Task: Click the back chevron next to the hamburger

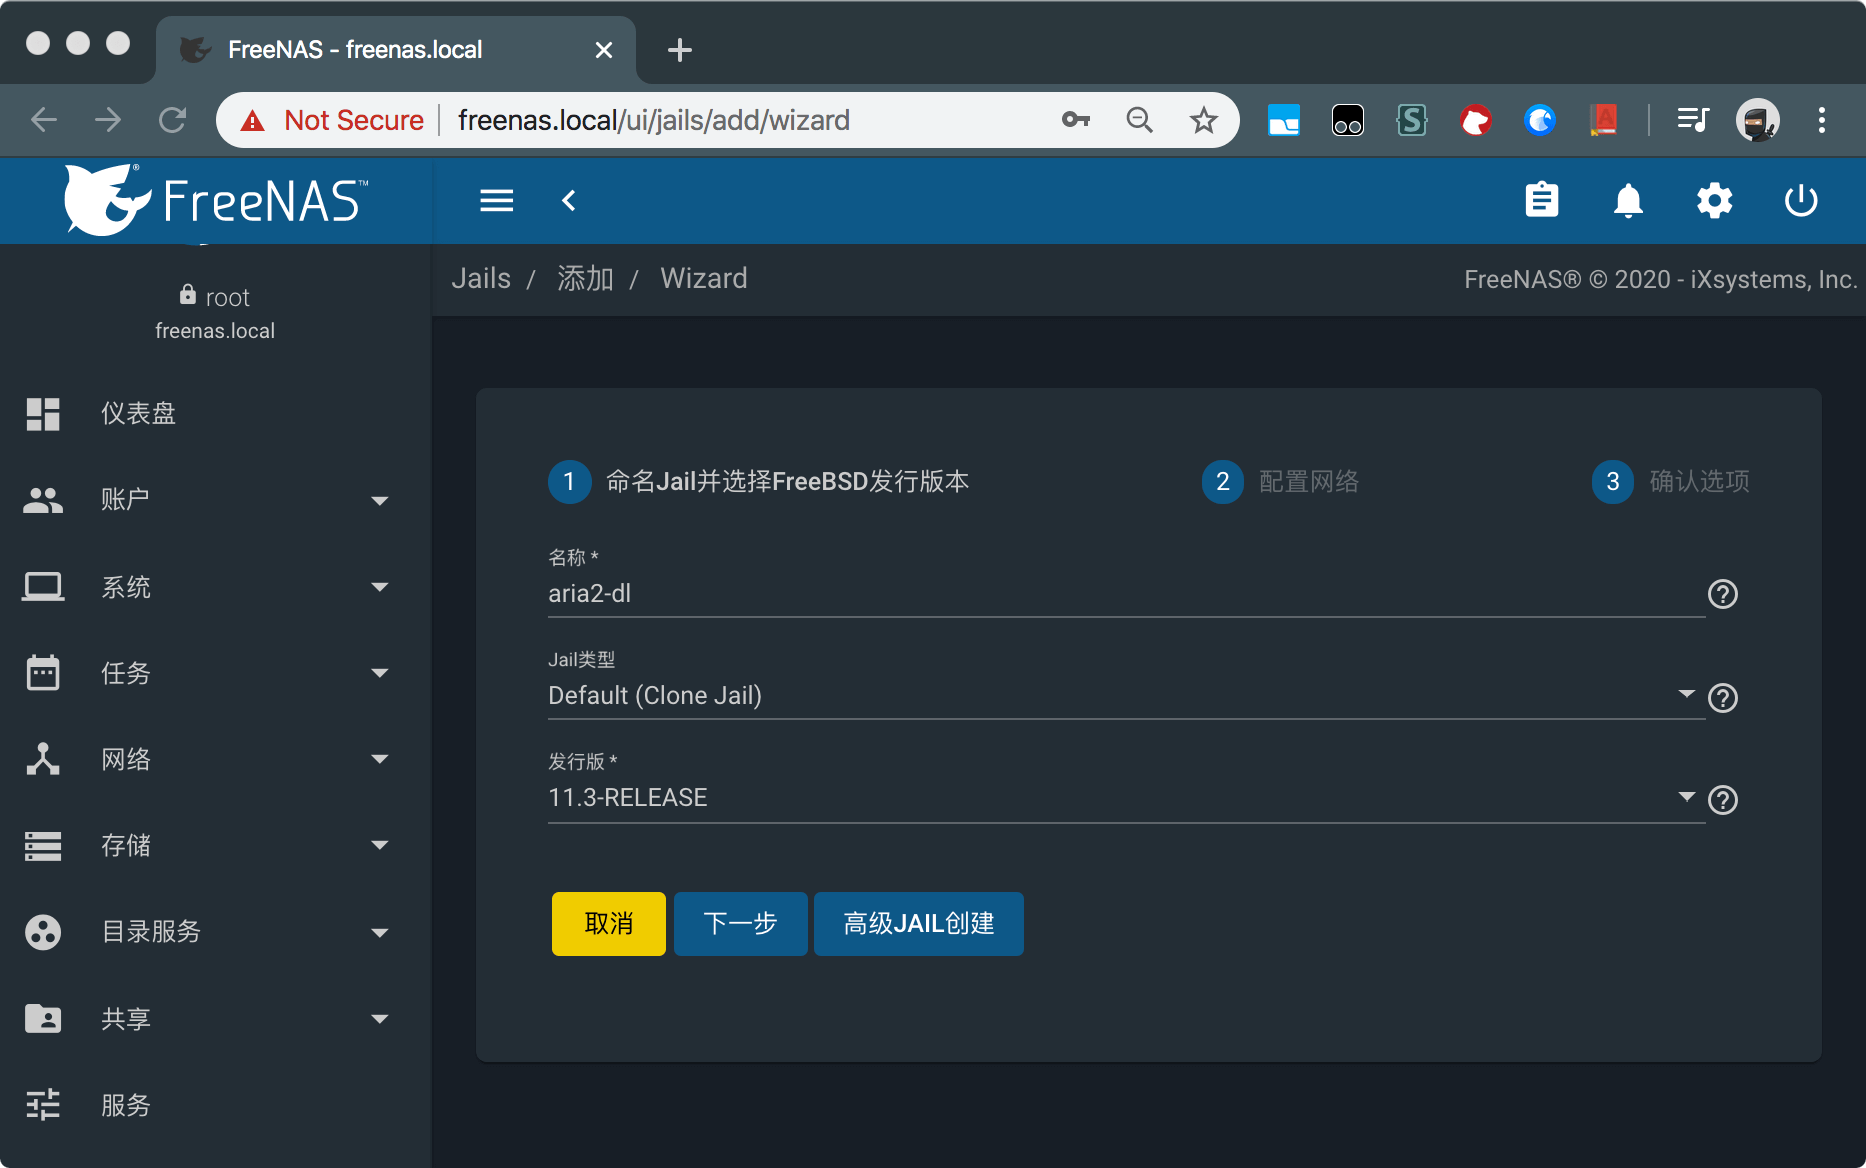Action: (x=569, y=200)
